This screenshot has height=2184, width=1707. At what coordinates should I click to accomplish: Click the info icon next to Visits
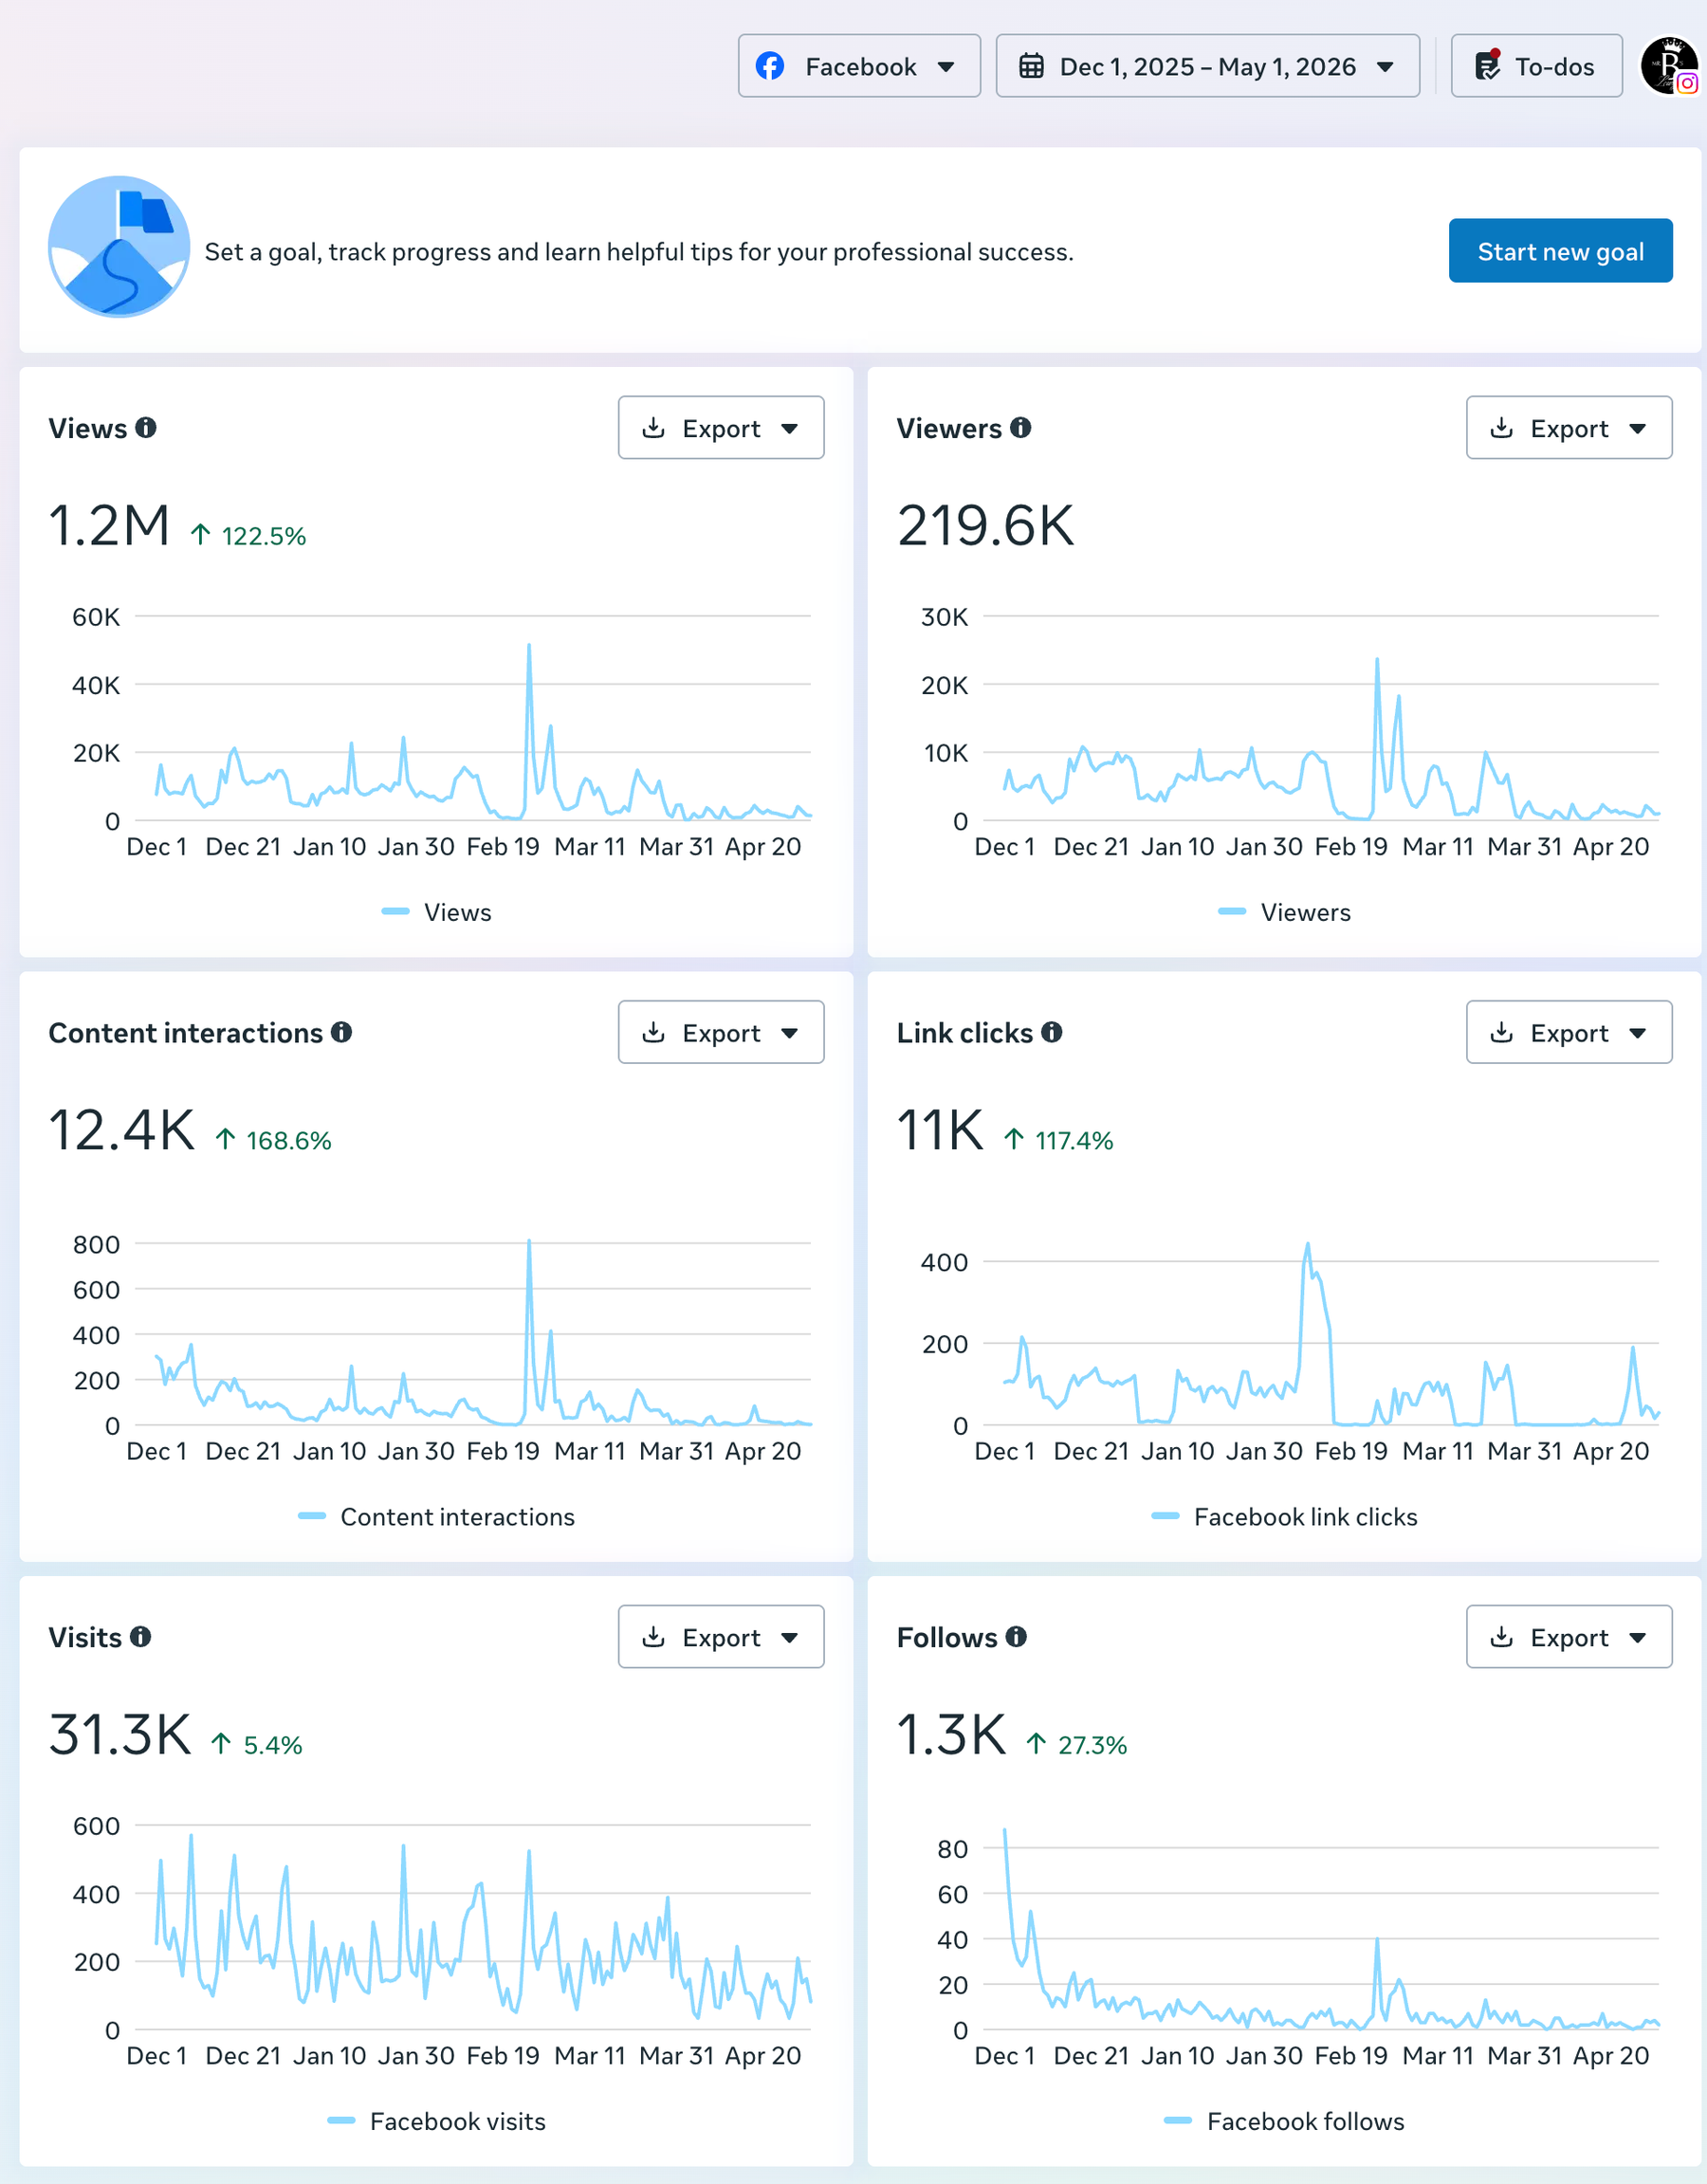tap(140, 1637)
